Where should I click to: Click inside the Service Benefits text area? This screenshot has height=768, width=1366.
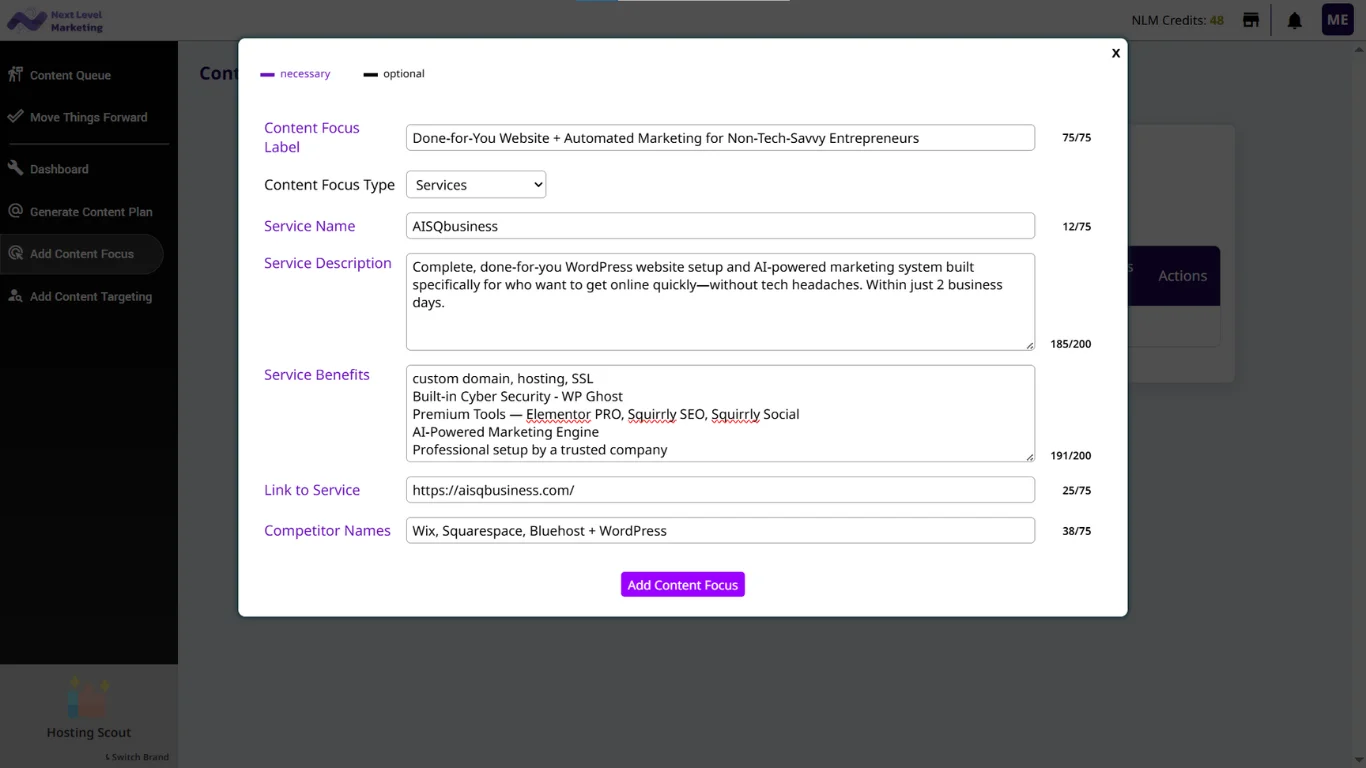pyautogui.click(x=720, y=414)
